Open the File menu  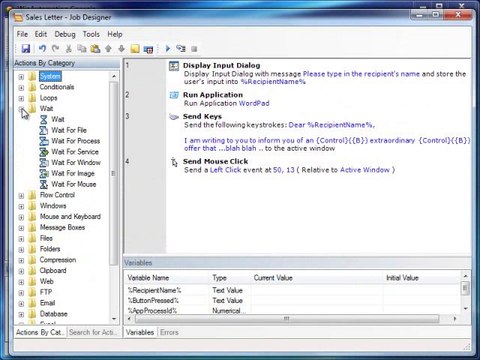[22, 34]
